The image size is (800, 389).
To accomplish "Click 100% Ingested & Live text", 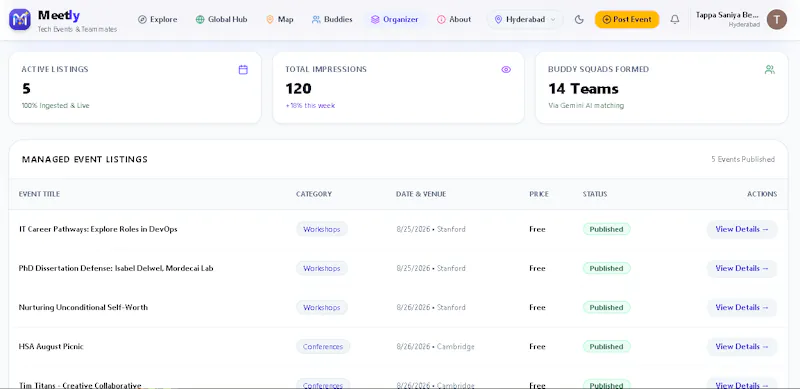I will point(55,106).
